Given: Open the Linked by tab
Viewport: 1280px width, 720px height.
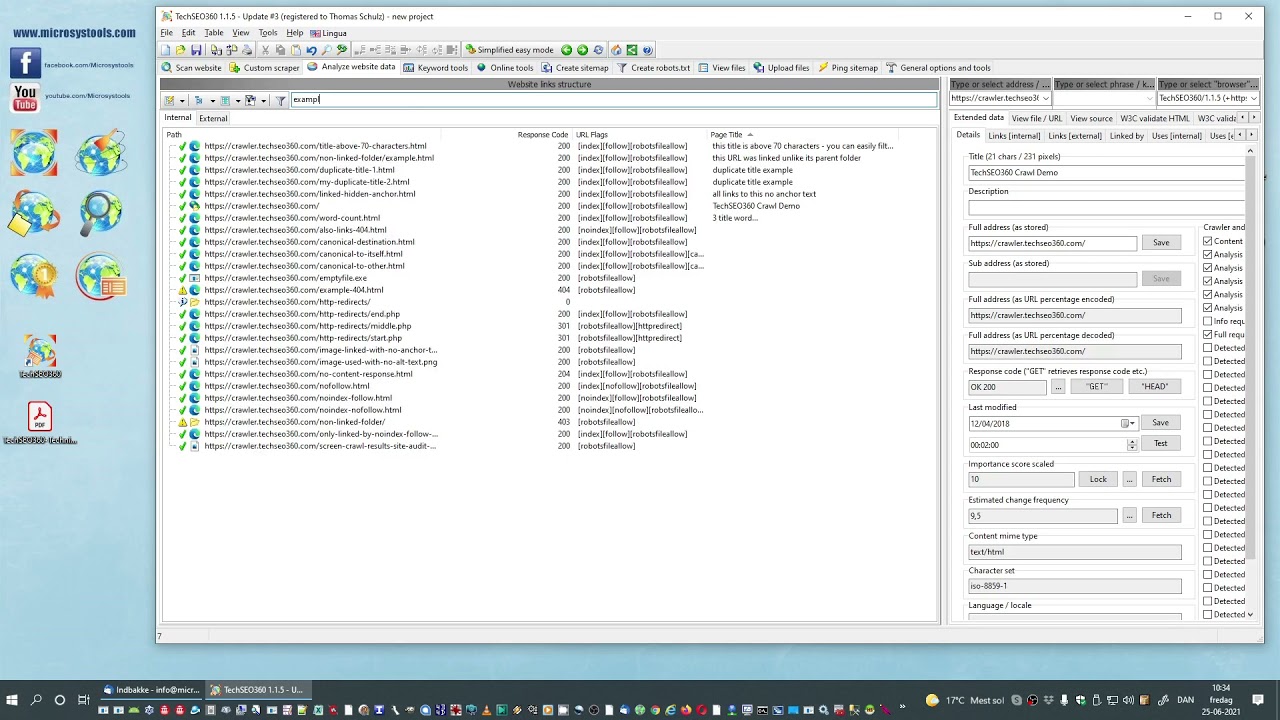Looking at the screenshot, I should pos(1126,135).
